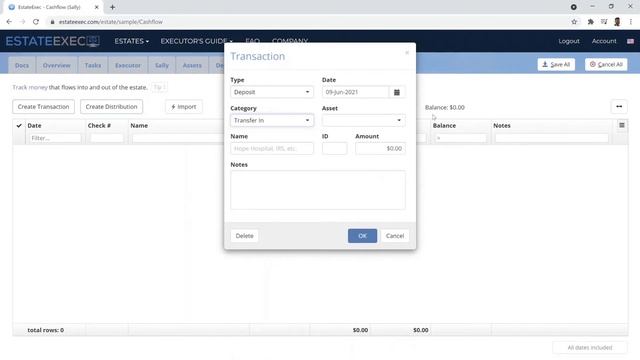Click the Tip button
This screenshot has height=360, width=640.
[x=159, y=87]
